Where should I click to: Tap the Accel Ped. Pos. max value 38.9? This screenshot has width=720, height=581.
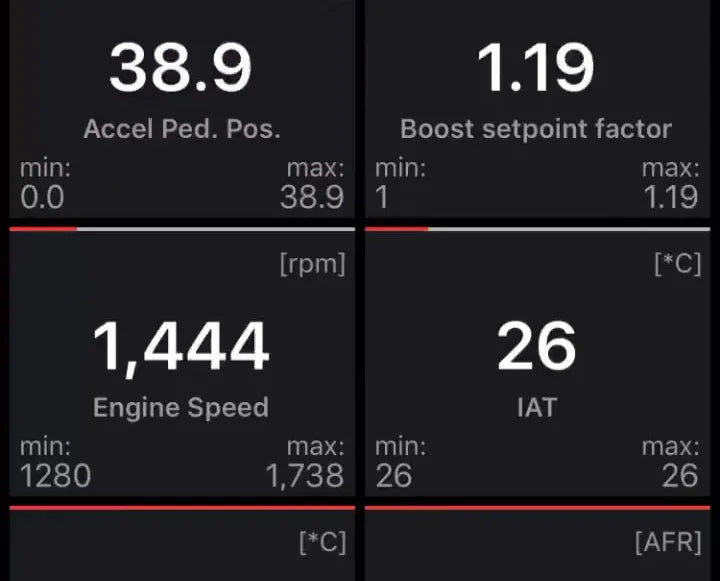(312, 197)
